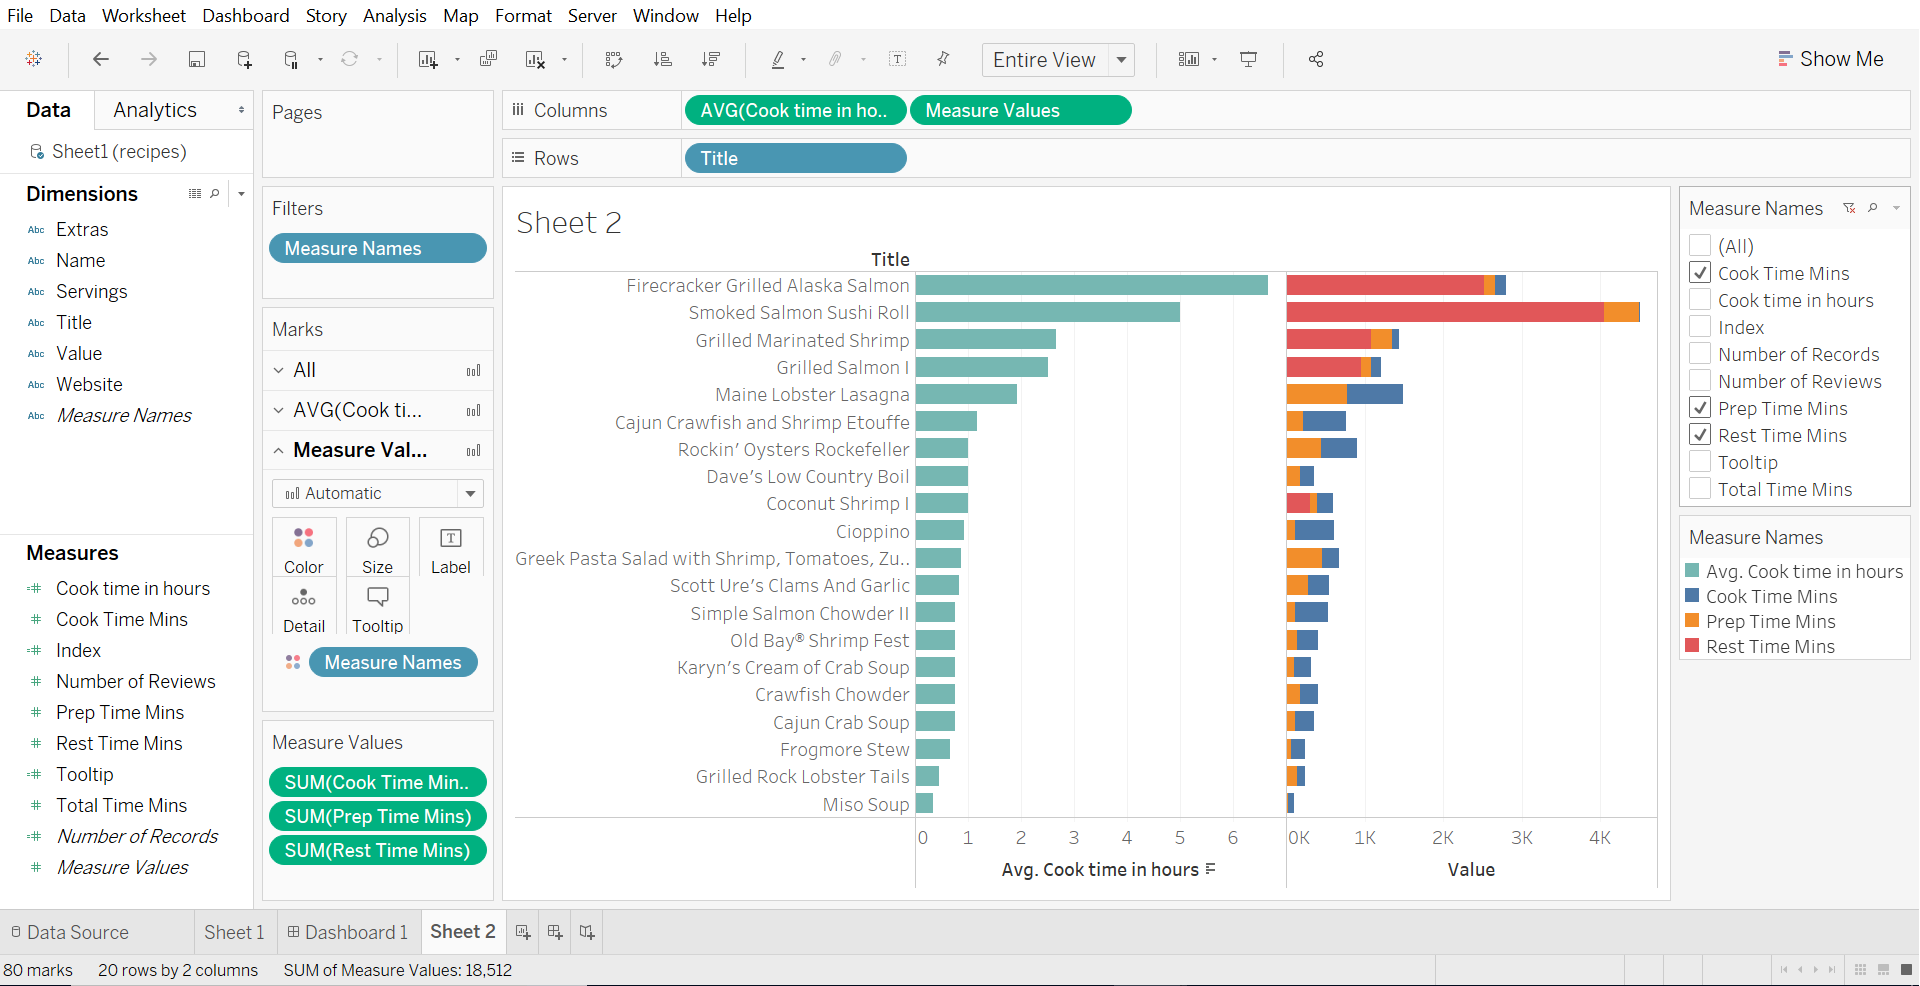Viewport: 1920px width, 986px height.
Task: Click the SUM(Prep Time Mins) pill
Action: point(377,817)
